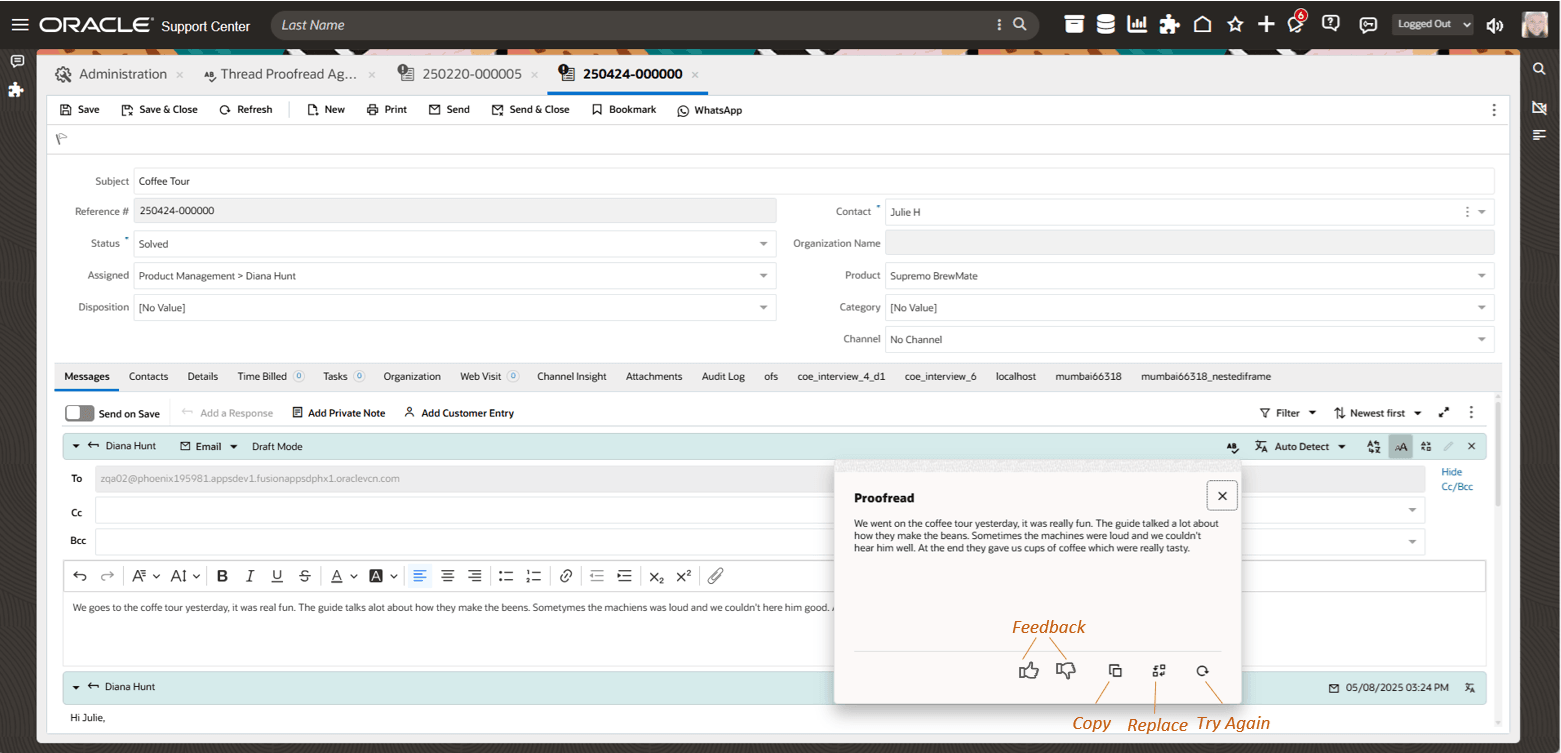Screen dimensions: 1561x753
Task: Click the Refresh button
Action: point(245,110)
